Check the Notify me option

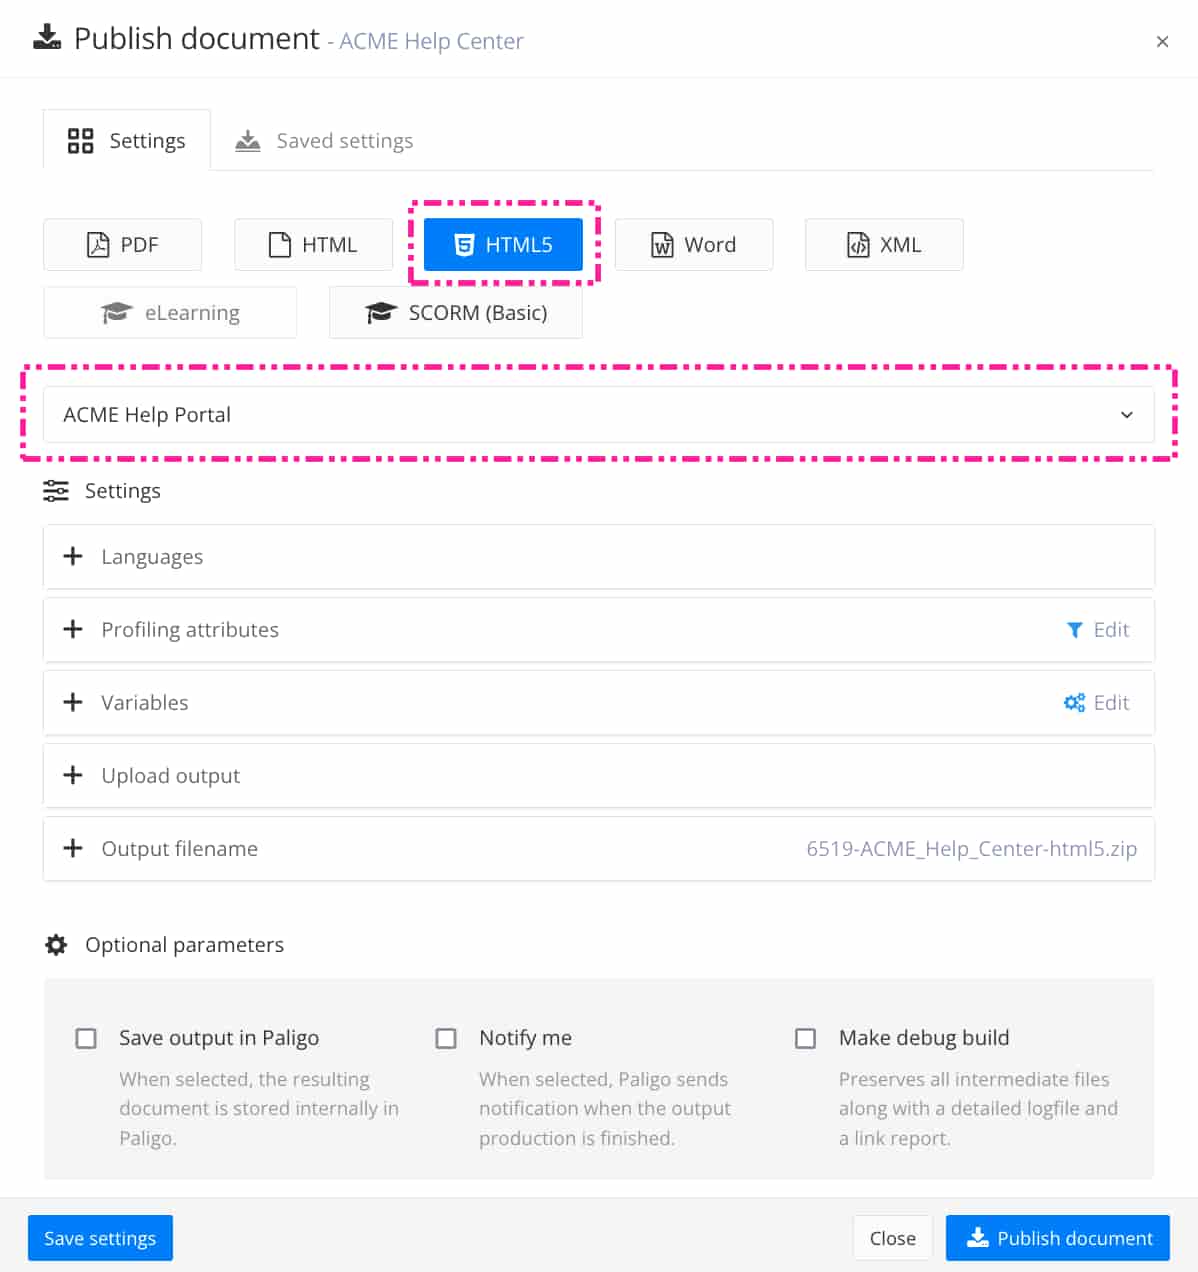(446, 1038)
